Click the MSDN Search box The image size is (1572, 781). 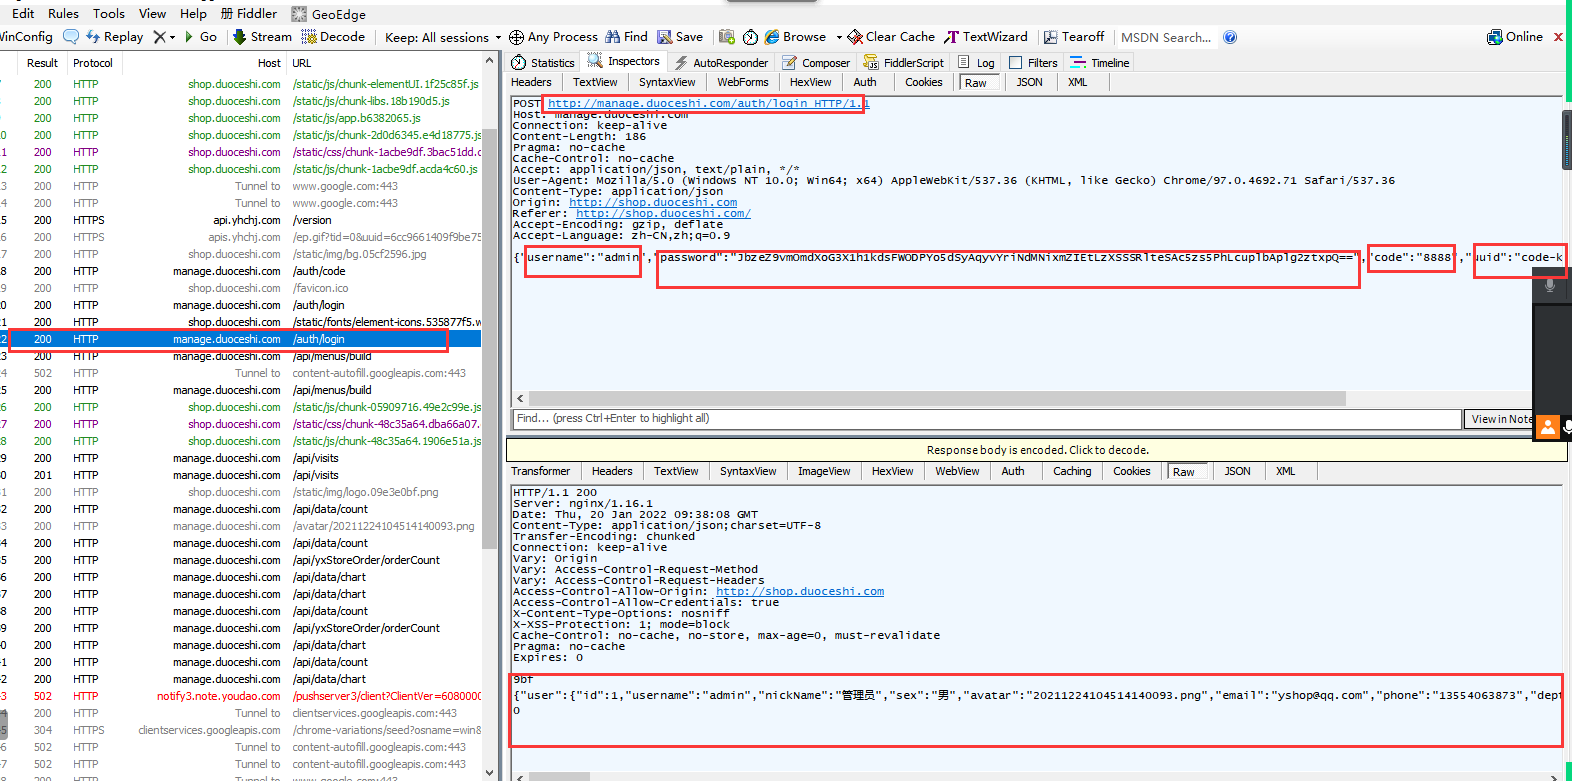[x=1166, y=37]
